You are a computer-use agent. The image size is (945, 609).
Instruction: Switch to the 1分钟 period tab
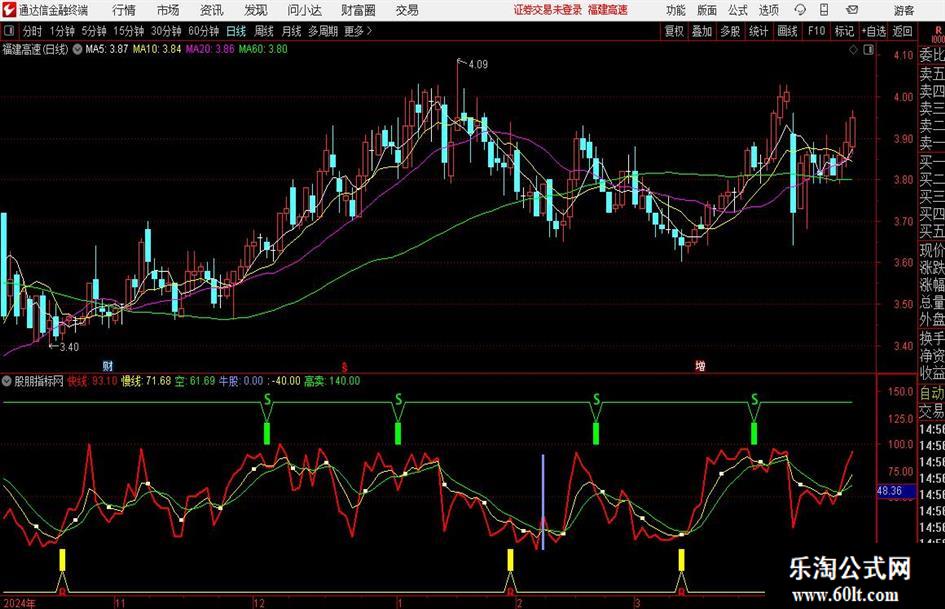62,31
